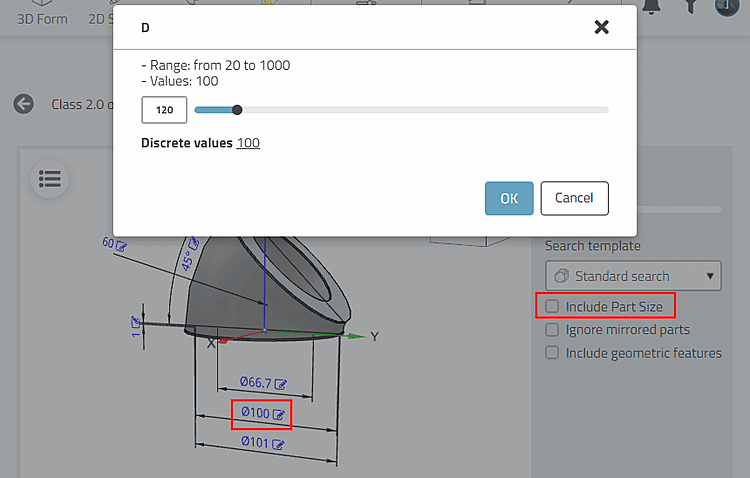Viewport: 750px width, 478px height.
Task: Click the Ø66.7 dimension value text
Action: coord(256,382)
